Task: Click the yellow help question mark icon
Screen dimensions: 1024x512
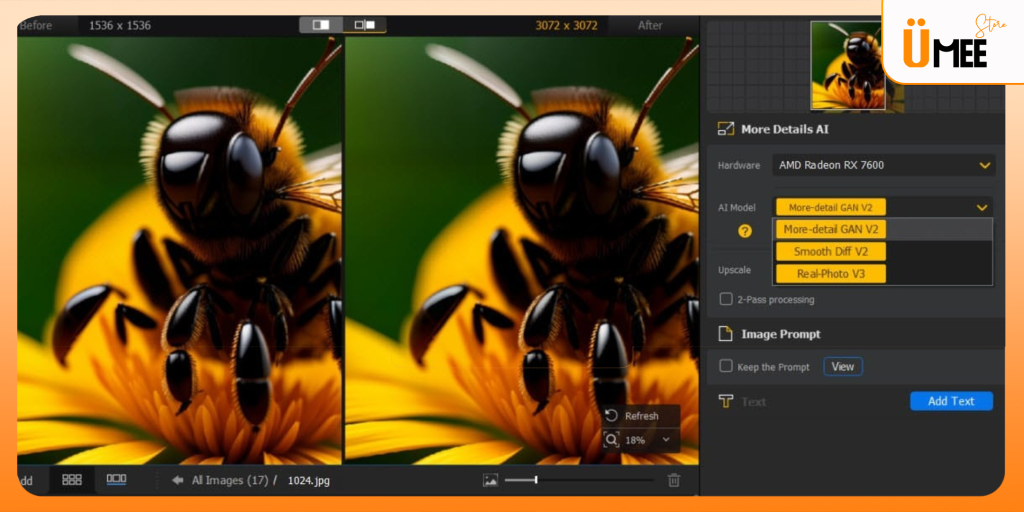Action: [745, 231]
